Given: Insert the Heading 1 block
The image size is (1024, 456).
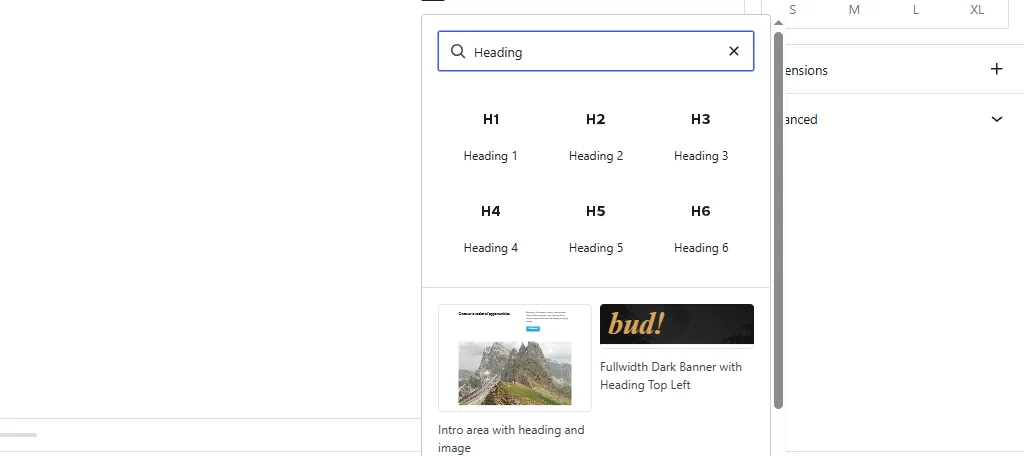Looking at the screenshot, I should (x=490, y=137).
